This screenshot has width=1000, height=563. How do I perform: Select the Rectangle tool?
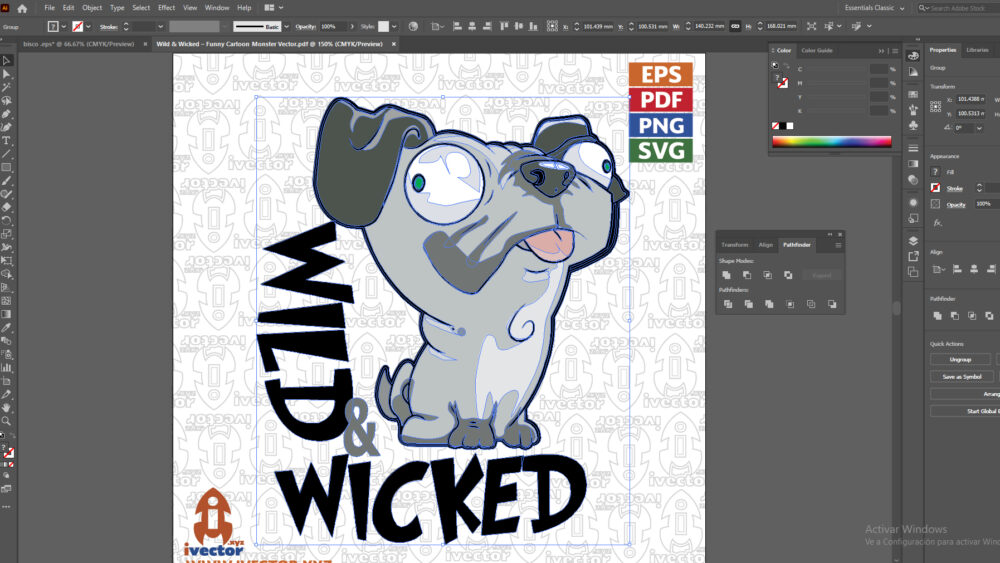point(6,167)
